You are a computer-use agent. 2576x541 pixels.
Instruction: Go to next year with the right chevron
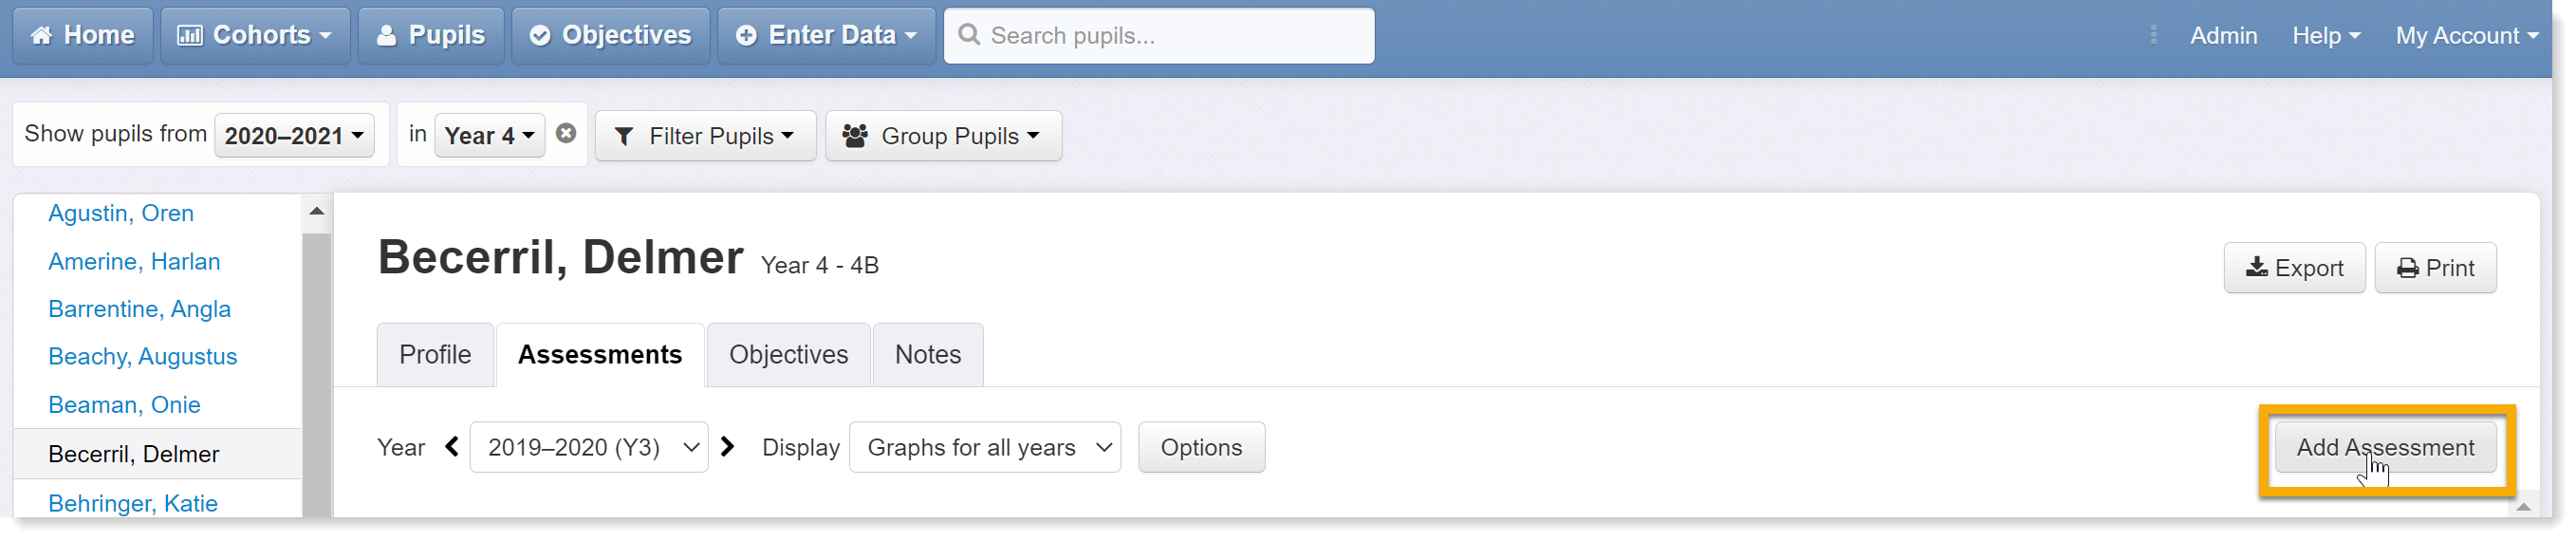tap(728, 448)
